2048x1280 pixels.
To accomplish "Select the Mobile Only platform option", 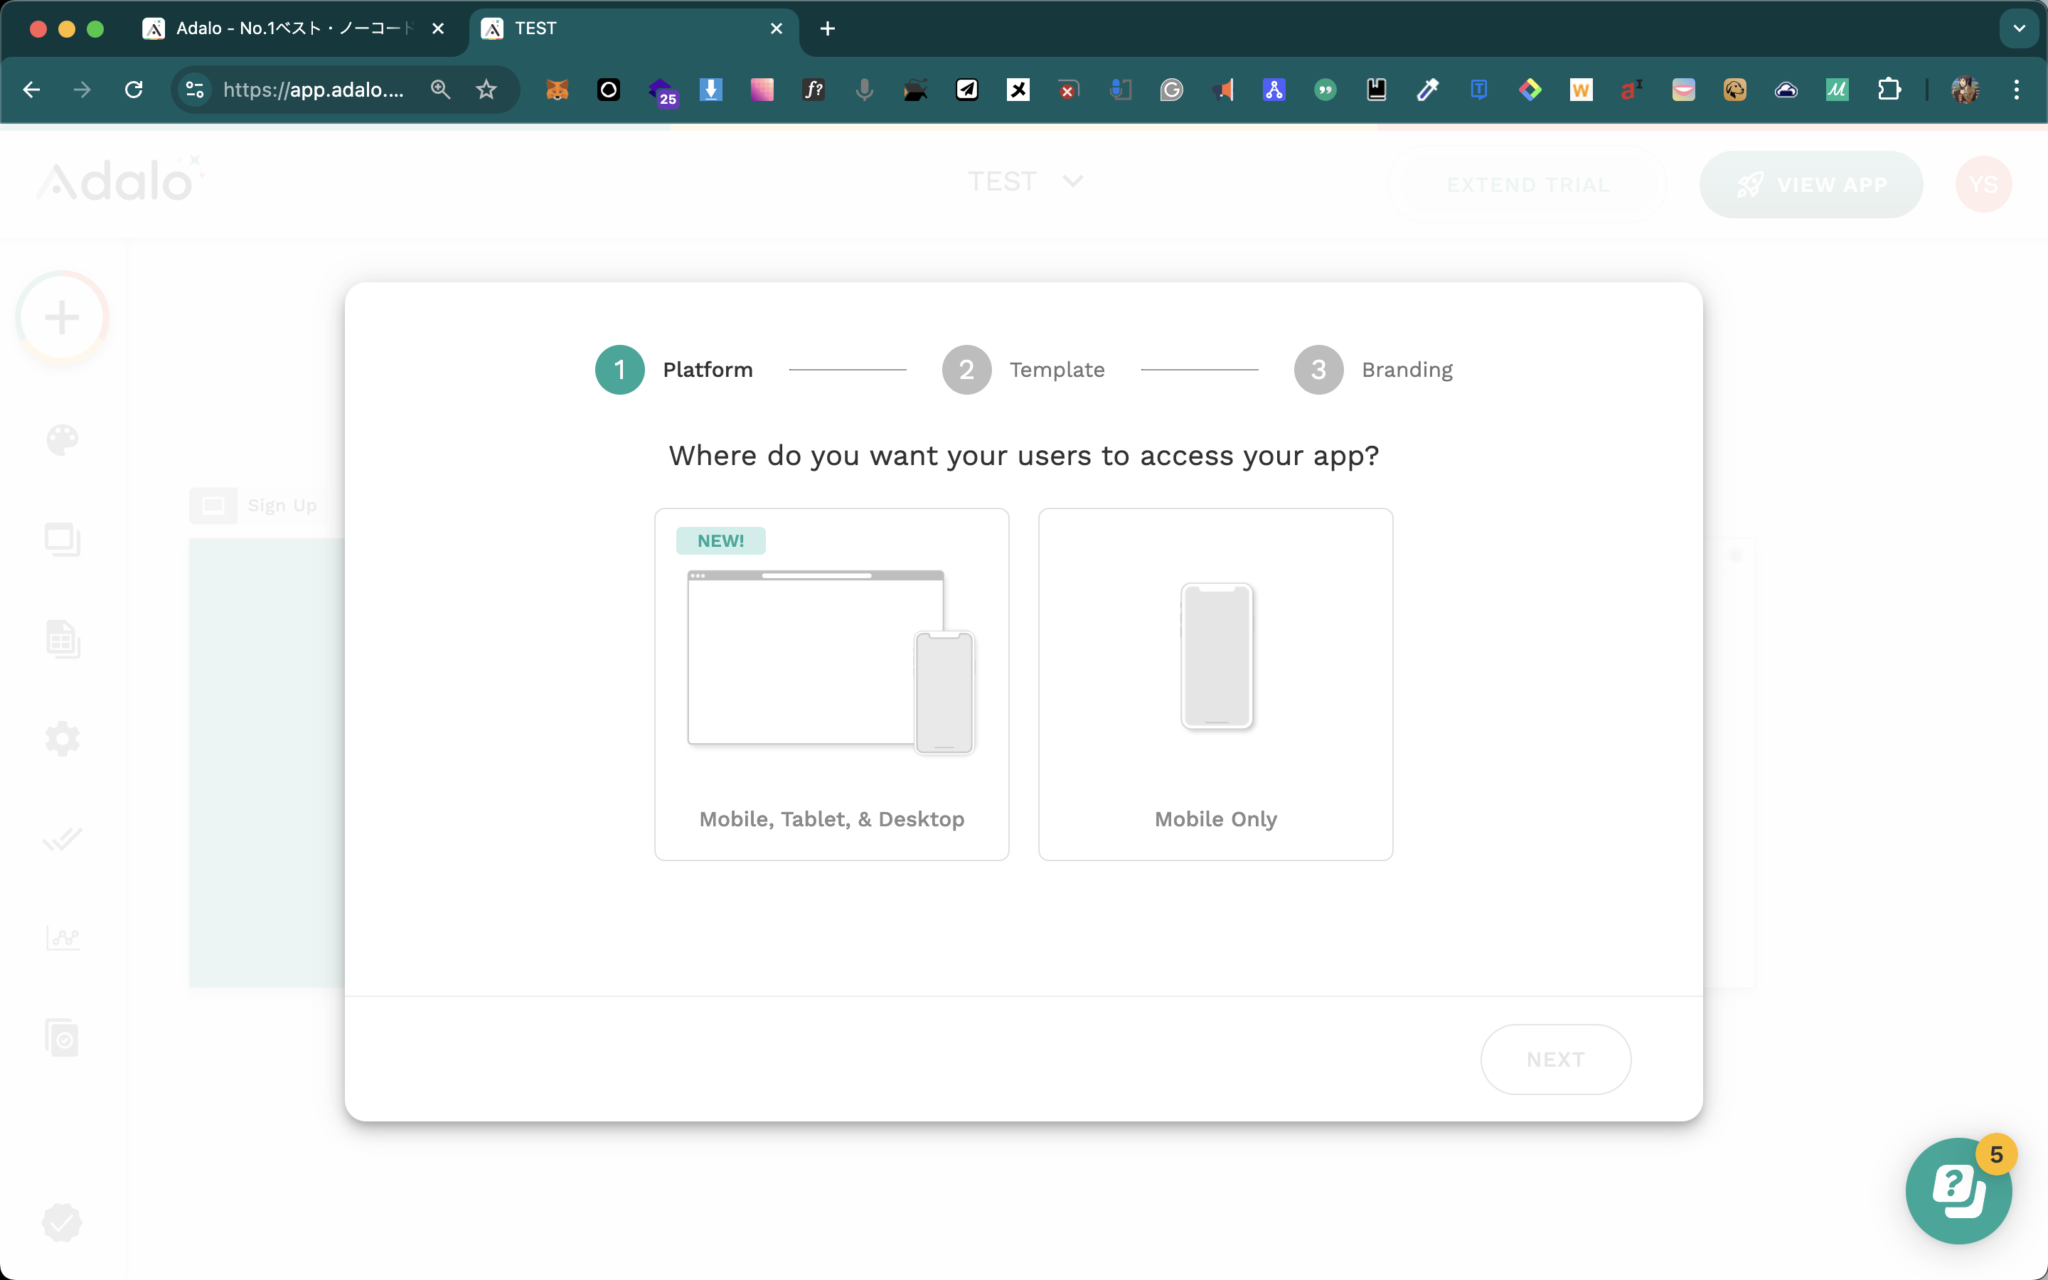I will tap(1215, 684).
